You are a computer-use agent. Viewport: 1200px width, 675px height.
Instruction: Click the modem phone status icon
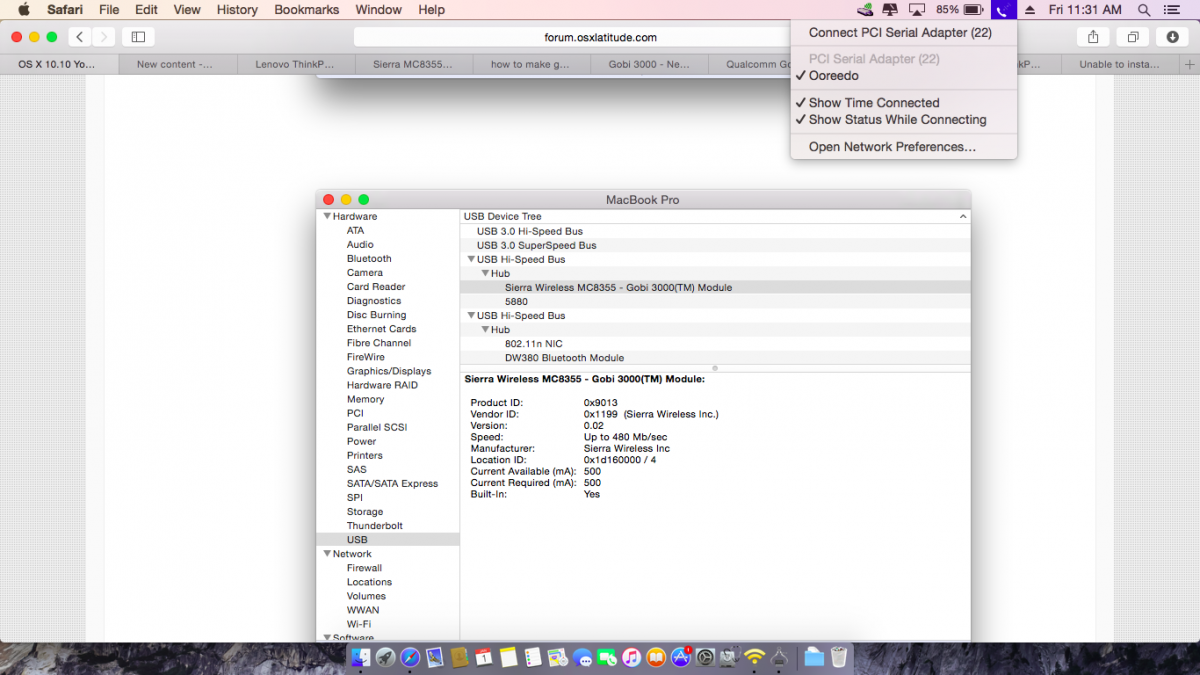click(1002, 10)
